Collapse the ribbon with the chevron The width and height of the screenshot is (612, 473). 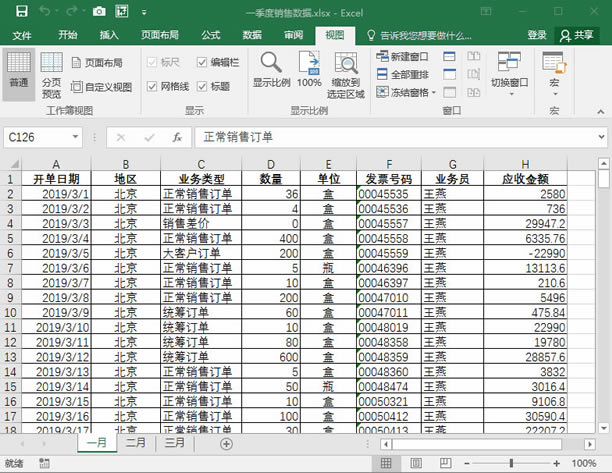pyautogui.click(x=600, y=112)
